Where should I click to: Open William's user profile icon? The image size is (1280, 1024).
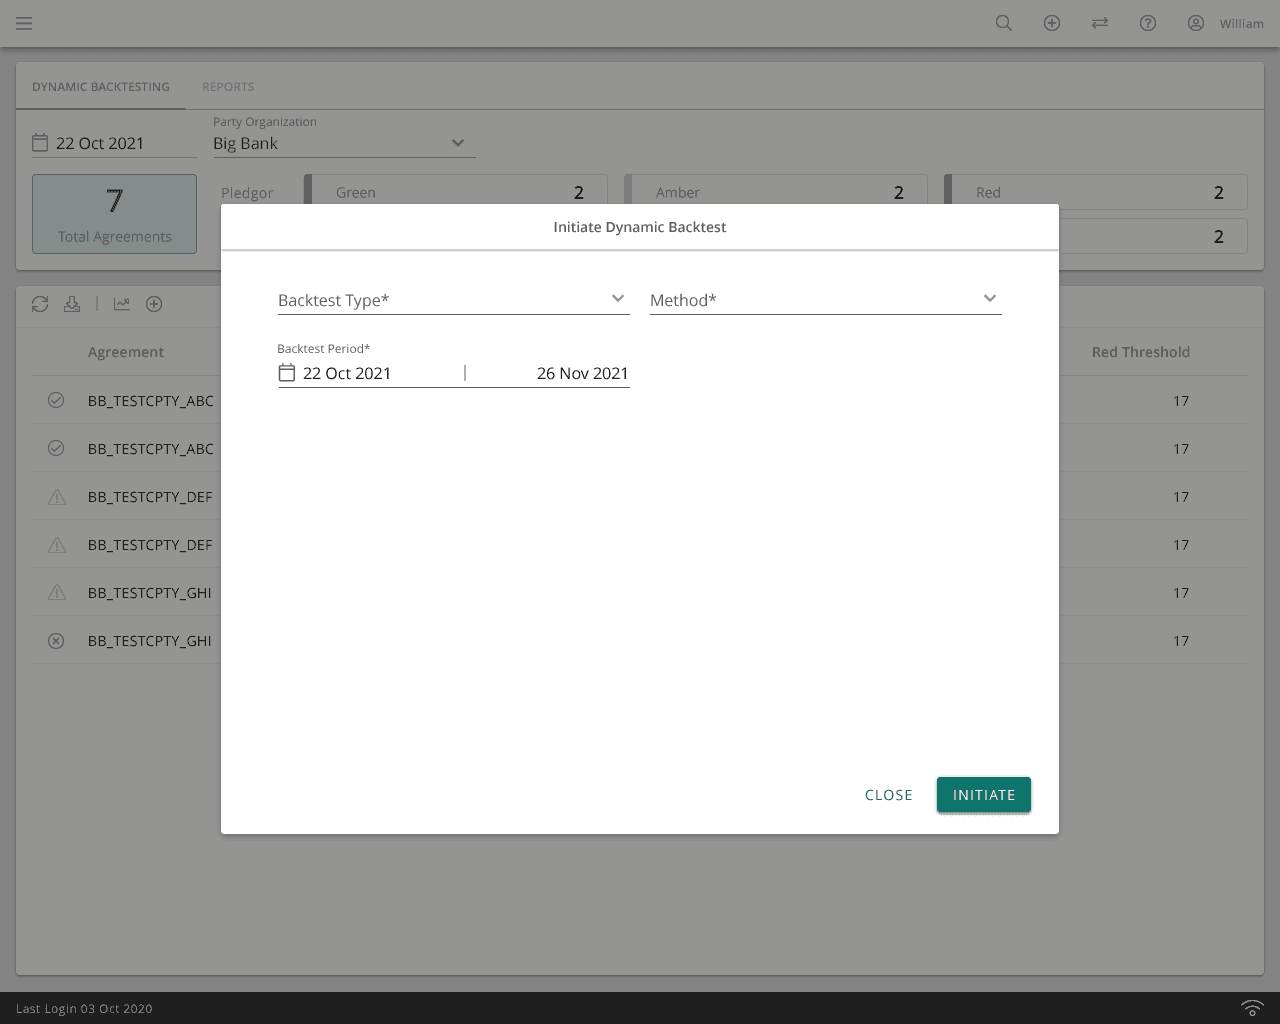(x=1196, y=23)
